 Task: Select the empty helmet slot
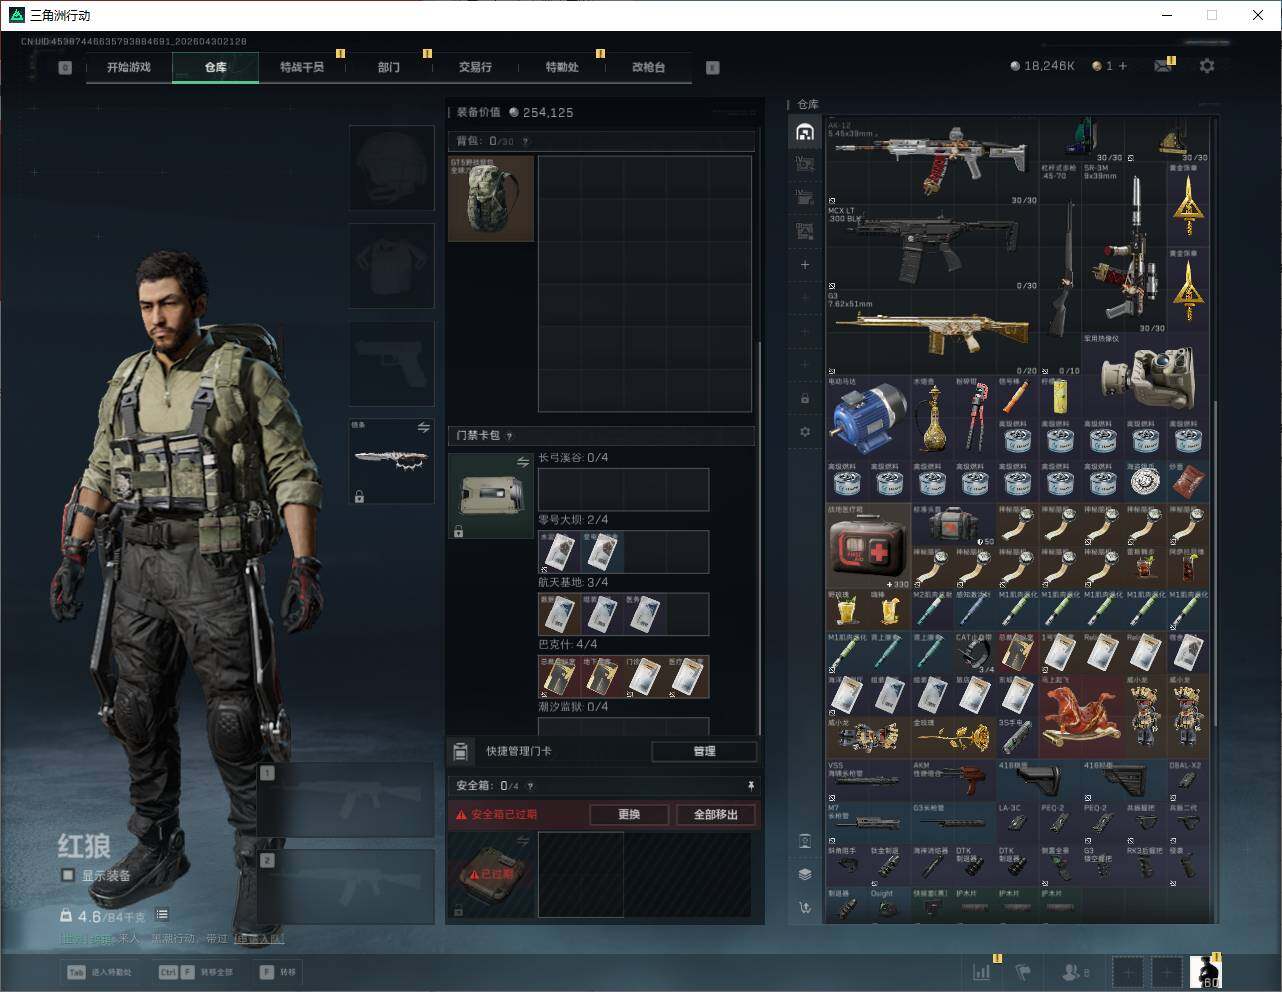click(391, 167)
